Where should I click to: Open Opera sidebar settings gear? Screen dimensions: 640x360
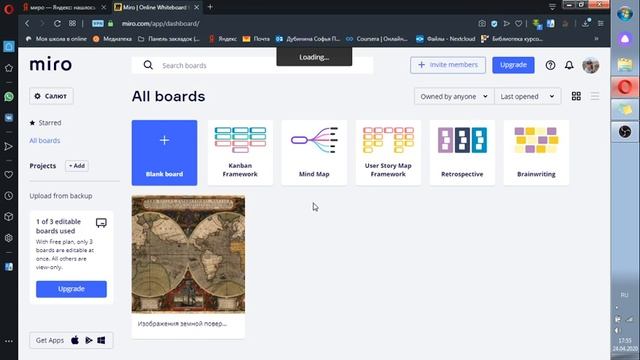(9, 238)
